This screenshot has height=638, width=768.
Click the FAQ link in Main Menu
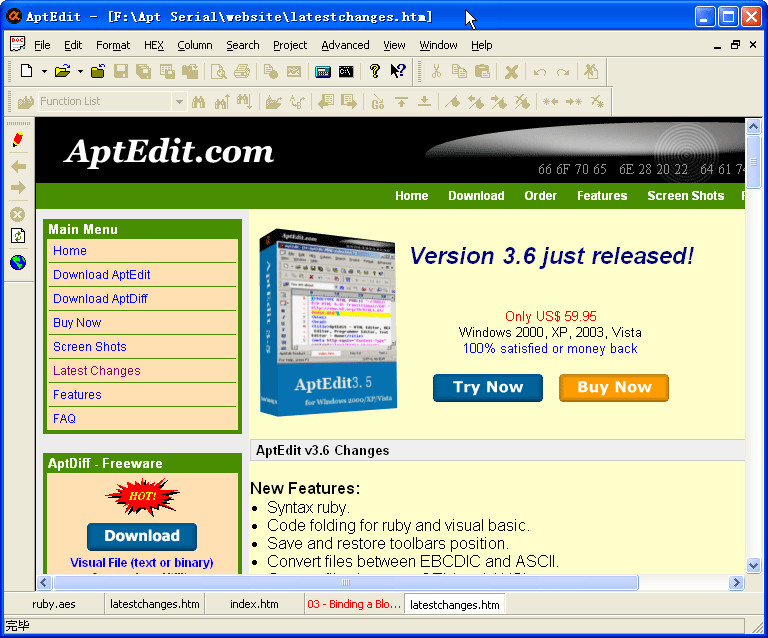point(64,419)
